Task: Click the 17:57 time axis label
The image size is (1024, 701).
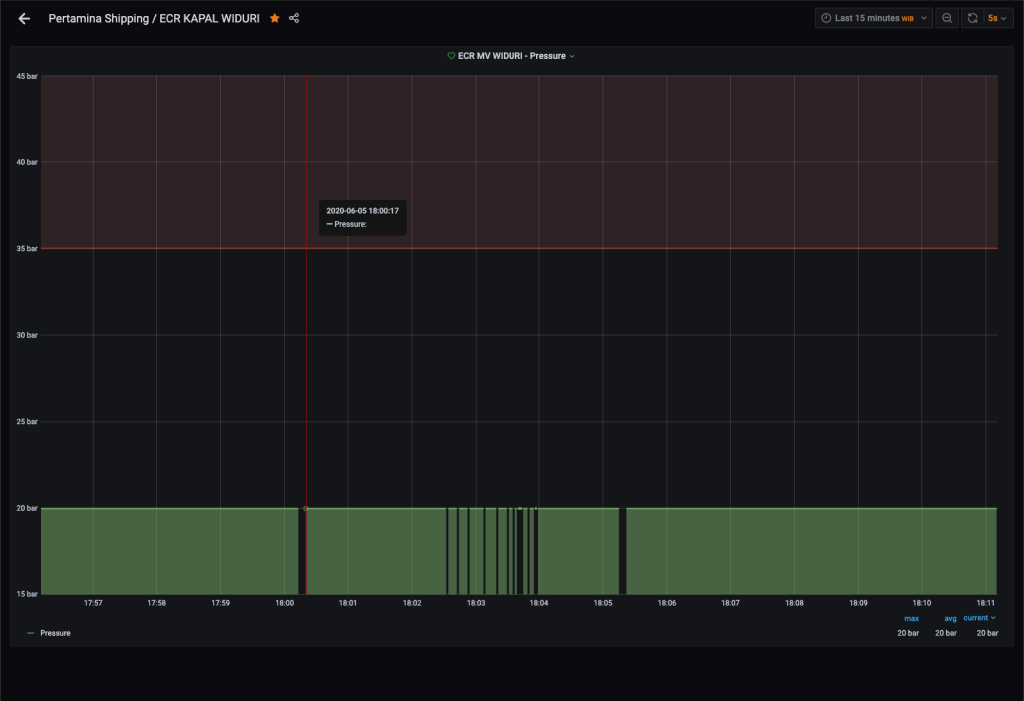Action: click(x=93, y=603)
